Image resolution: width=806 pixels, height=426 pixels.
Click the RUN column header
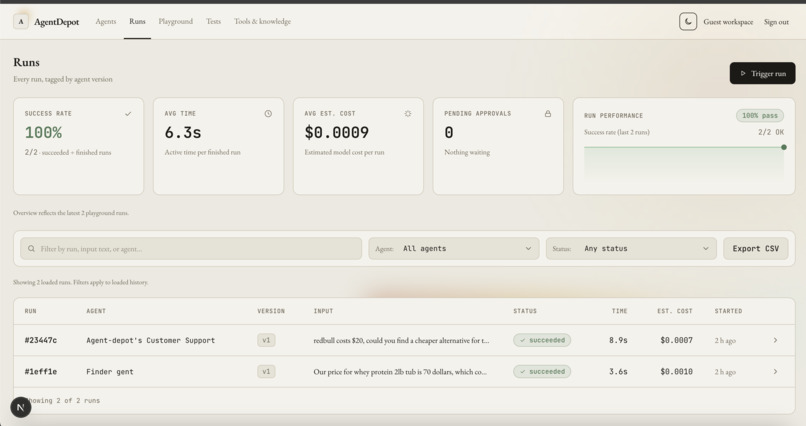tap(30, 311)
